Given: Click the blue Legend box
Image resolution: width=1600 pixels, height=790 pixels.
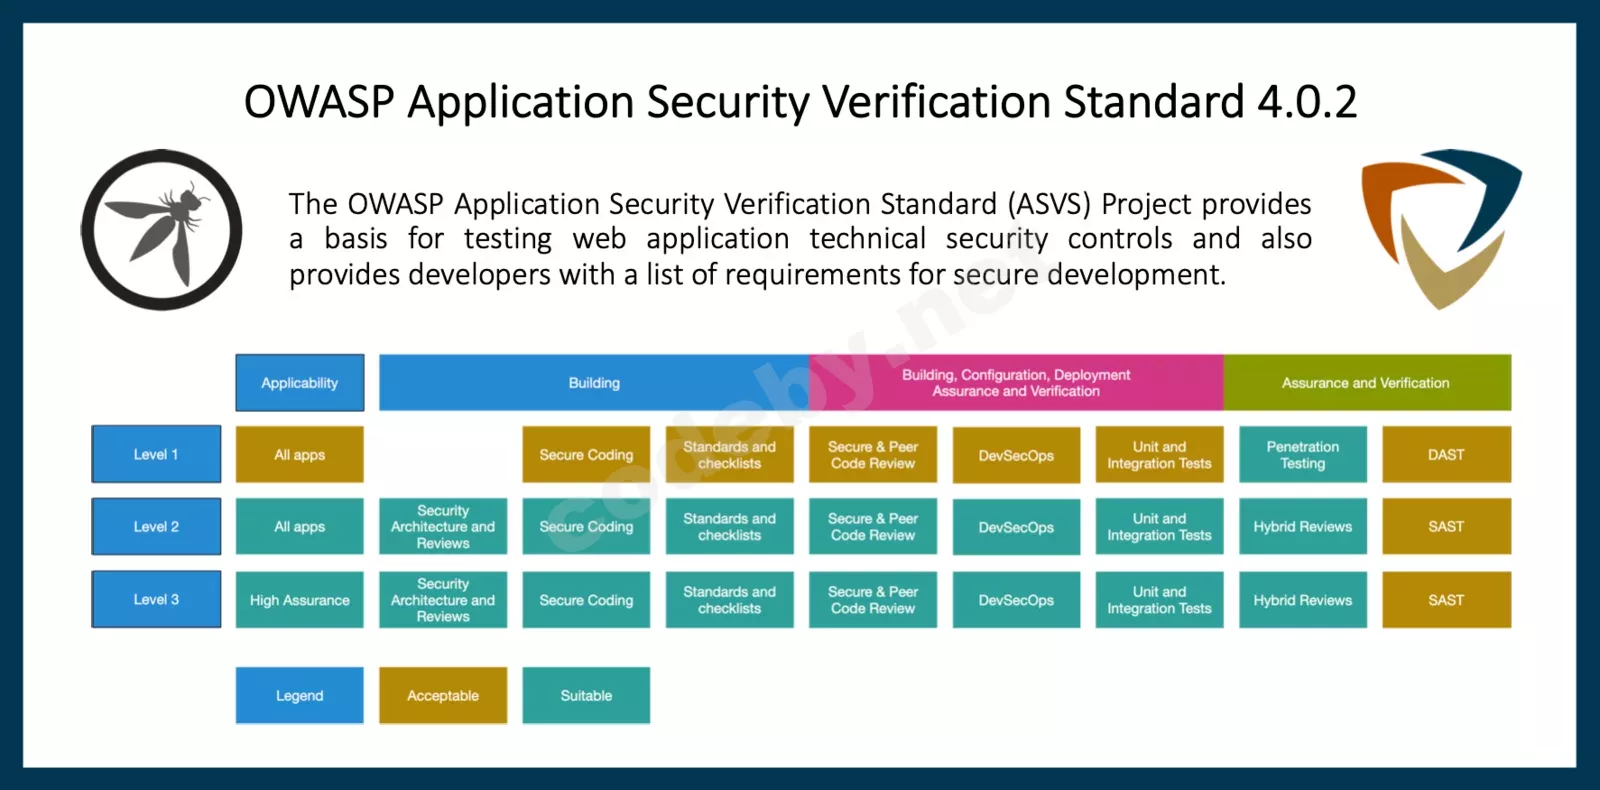Looking at the screenshot, I should pyautogui.click(x=300, y=695).
